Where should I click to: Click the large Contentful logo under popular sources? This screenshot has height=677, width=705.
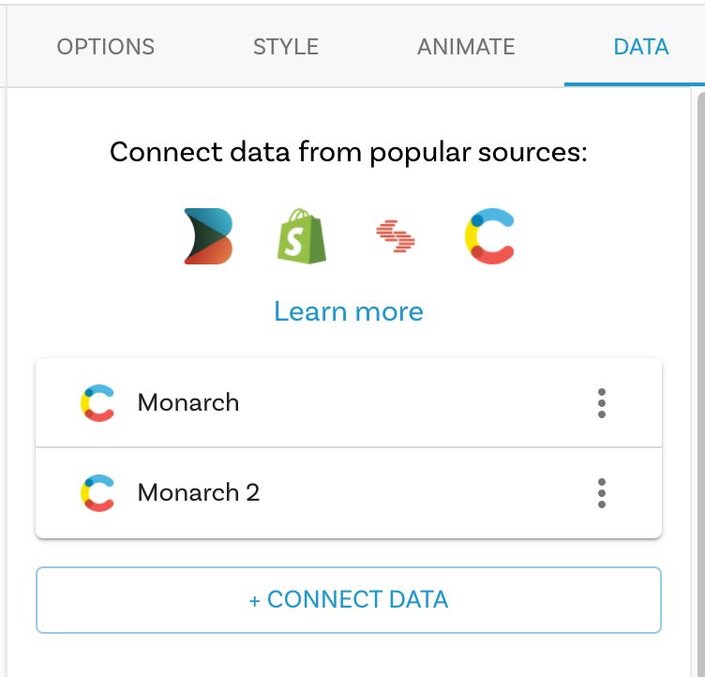coord(489,236)
